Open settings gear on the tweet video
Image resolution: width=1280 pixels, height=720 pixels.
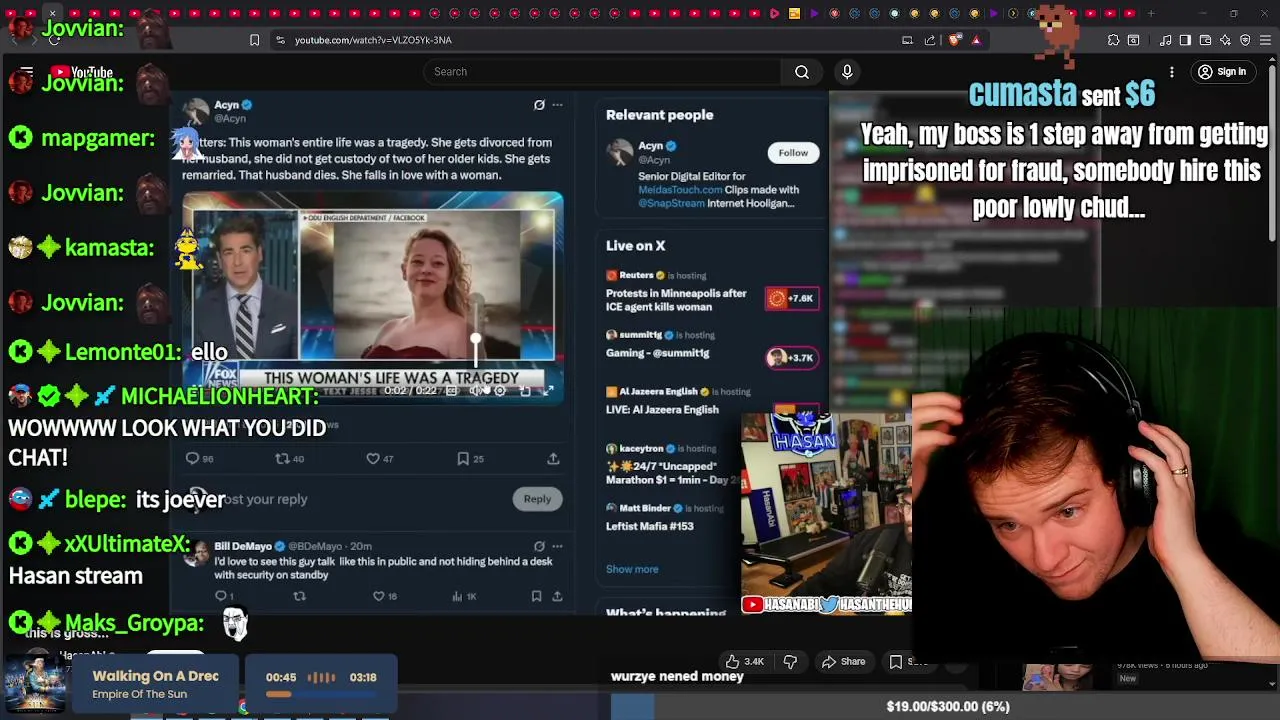click(x=500, y=391)
